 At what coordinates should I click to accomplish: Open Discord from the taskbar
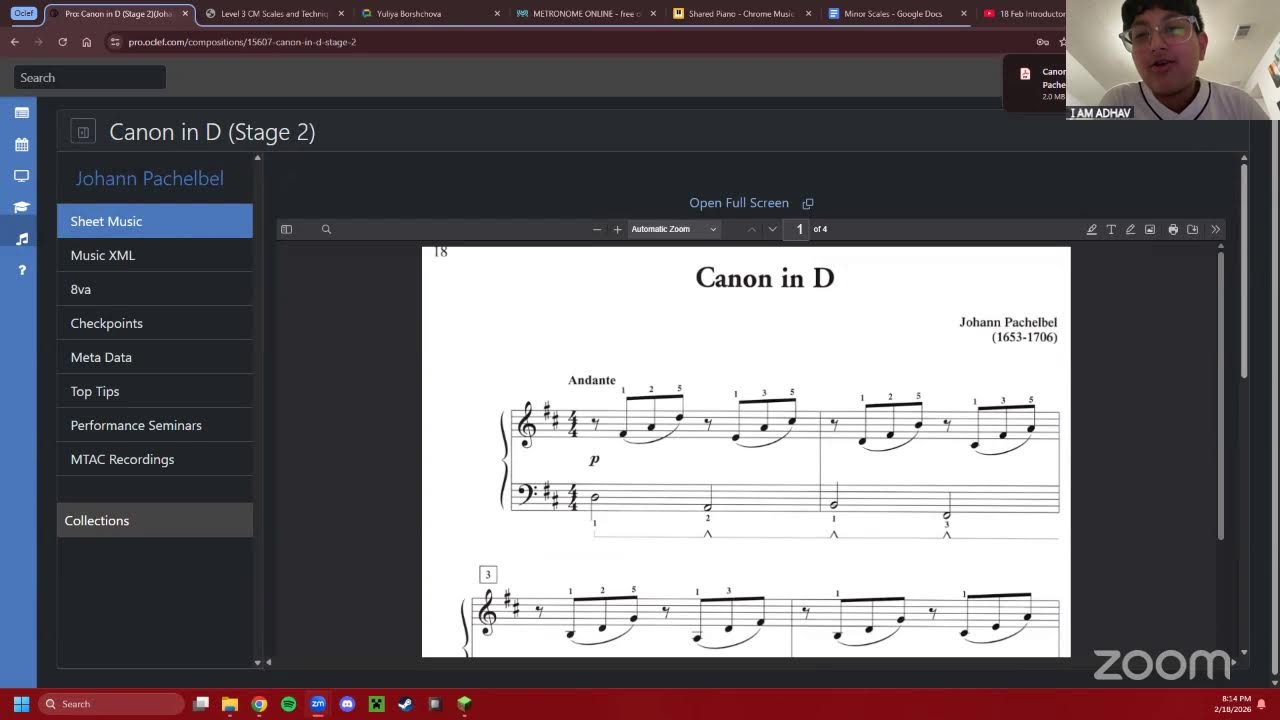(x=347, y=704)
